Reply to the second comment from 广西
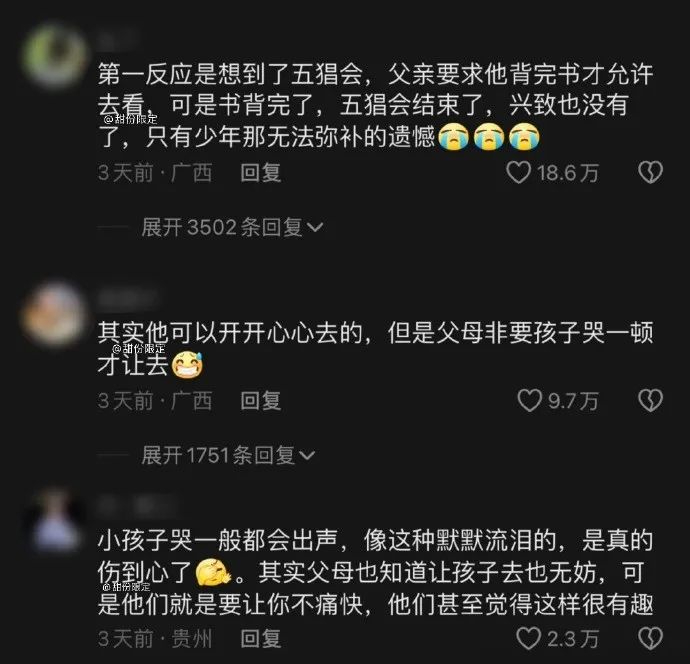 261,401
